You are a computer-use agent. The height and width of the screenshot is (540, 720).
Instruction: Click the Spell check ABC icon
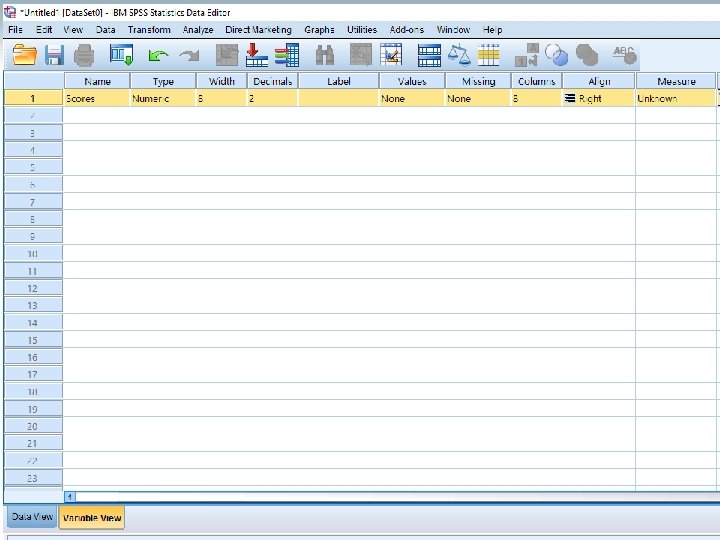pos(624,55)
